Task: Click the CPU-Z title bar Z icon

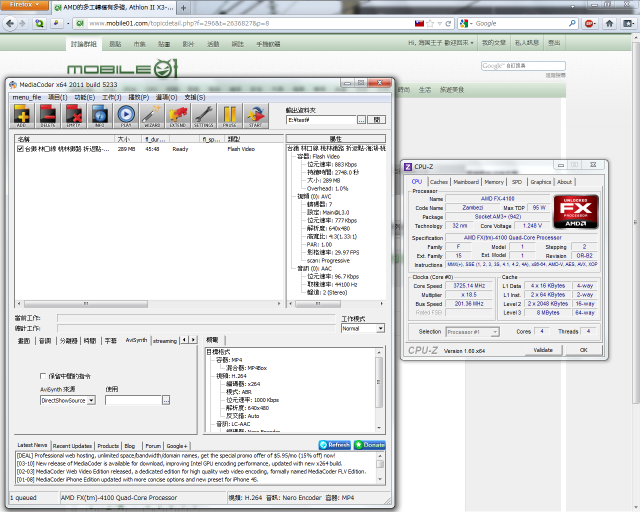Action: (x=408, y=167)
